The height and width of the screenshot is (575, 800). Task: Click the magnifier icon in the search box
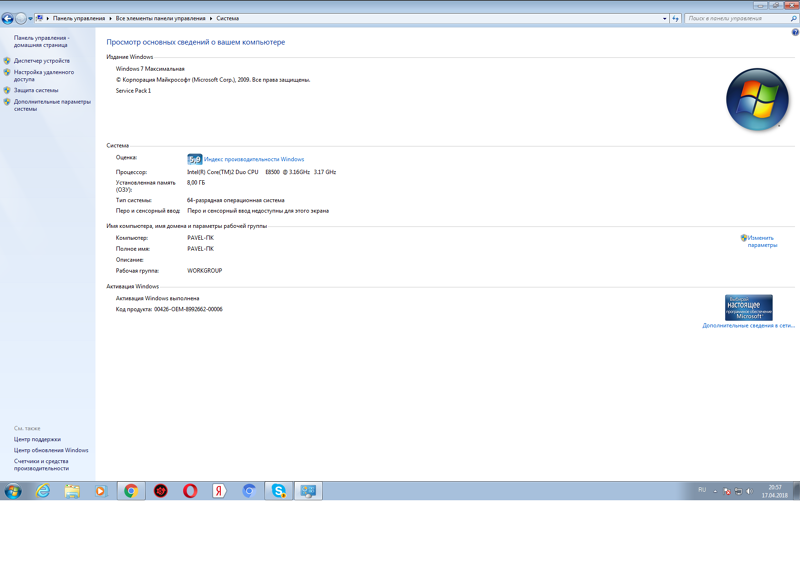click(793, 18)
